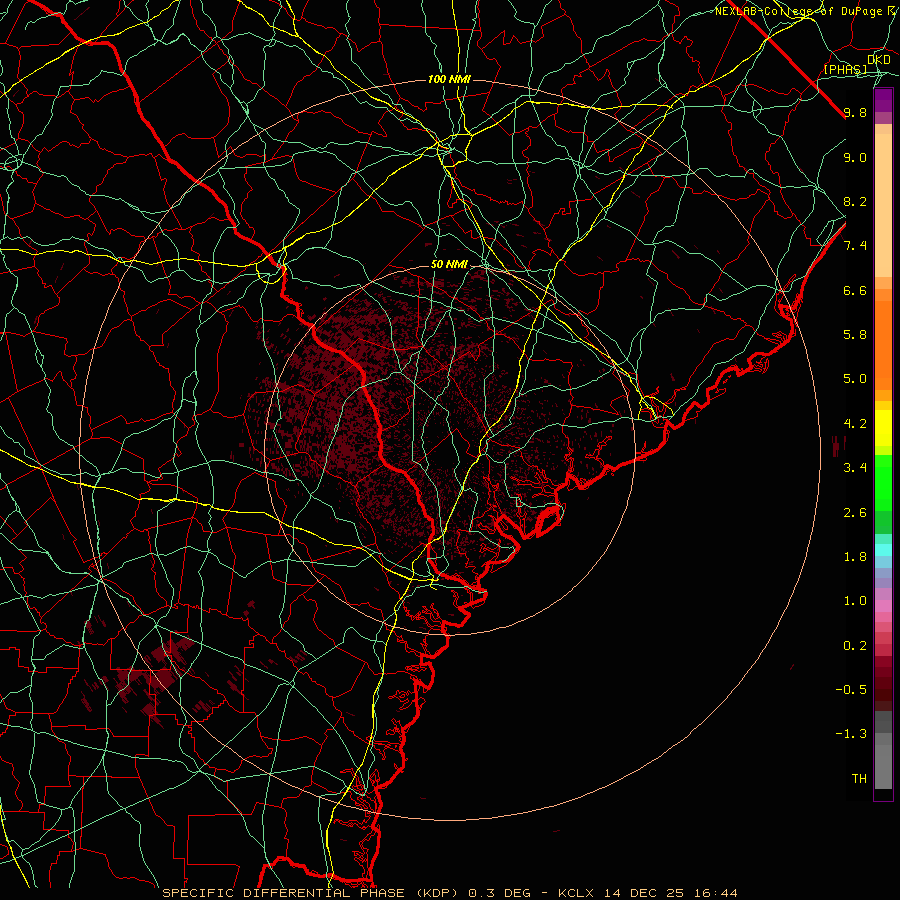Screen dimensions: 900x900
Task: Pick the yellow band of the color bar
Action: 883,428
